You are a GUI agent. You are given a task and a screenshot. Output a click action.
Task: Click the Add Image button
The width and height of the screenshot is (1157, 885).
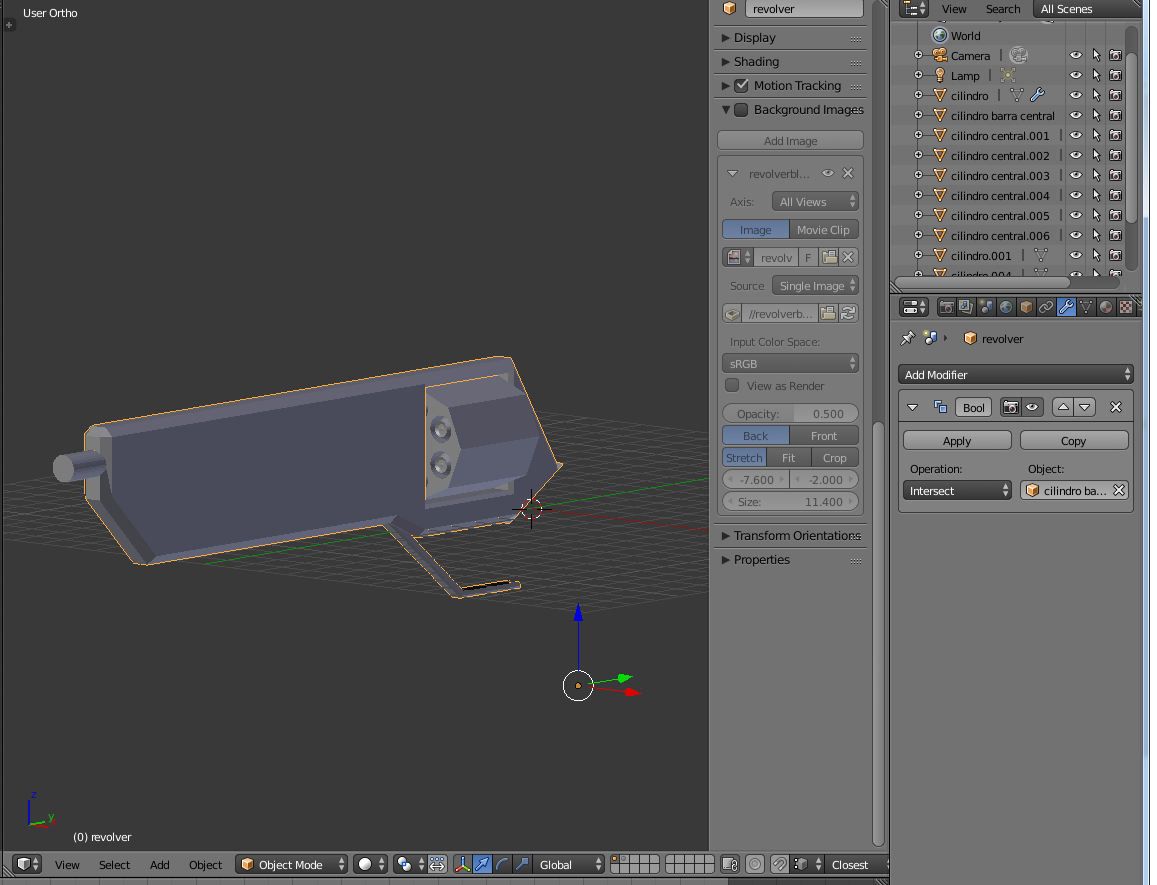[x=790, y=140]
